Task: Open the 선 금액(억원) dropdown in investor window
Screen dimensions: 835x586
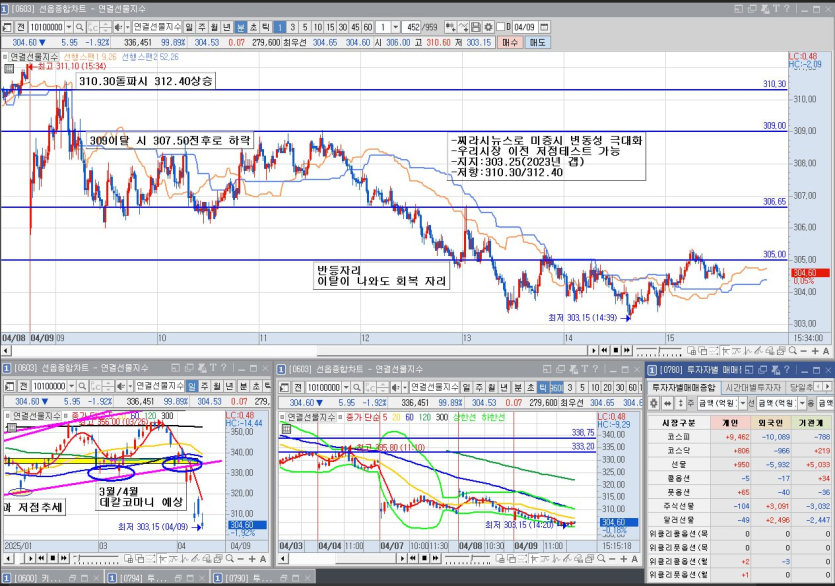Action: click(803, 403)
